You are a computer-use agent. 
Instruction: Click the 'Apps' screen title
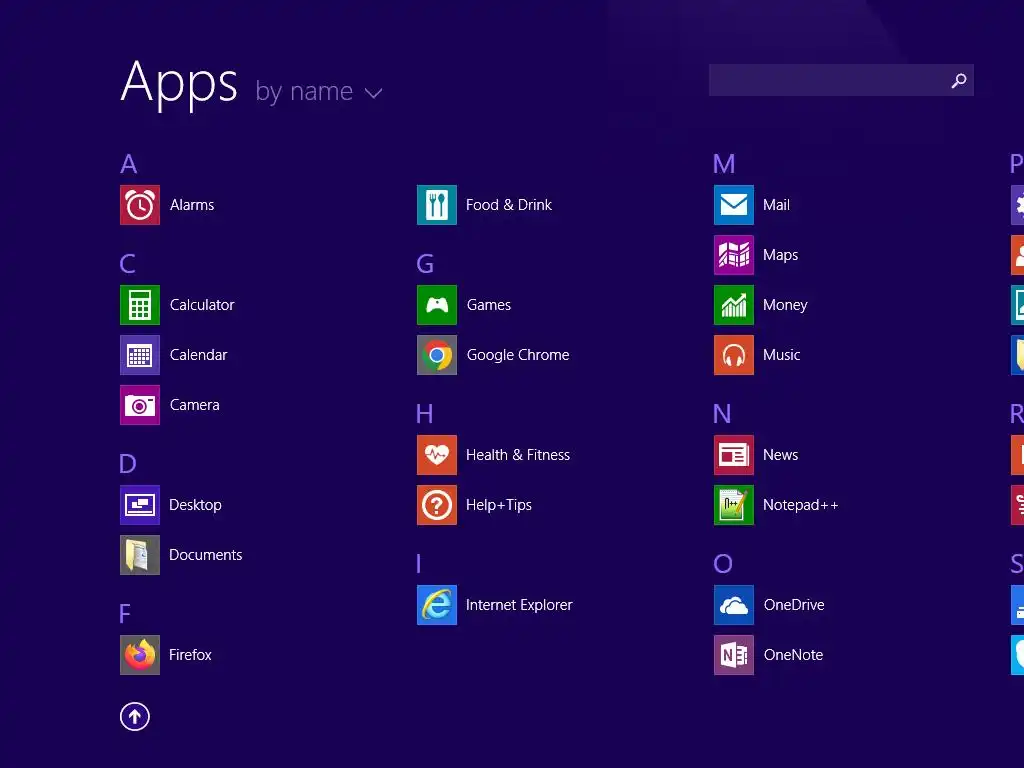[x=180, y=84]
